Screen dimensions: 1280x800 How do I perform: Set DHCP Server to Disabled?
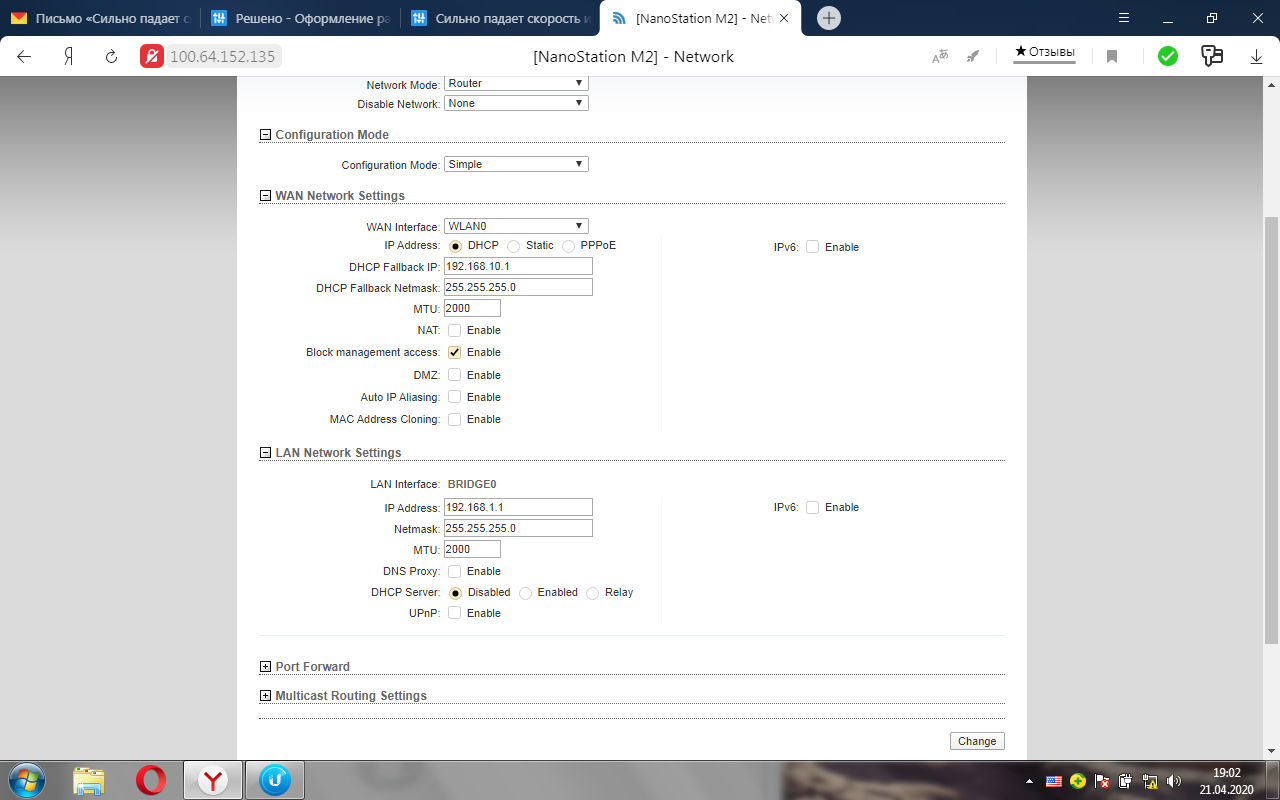[455, 593]
